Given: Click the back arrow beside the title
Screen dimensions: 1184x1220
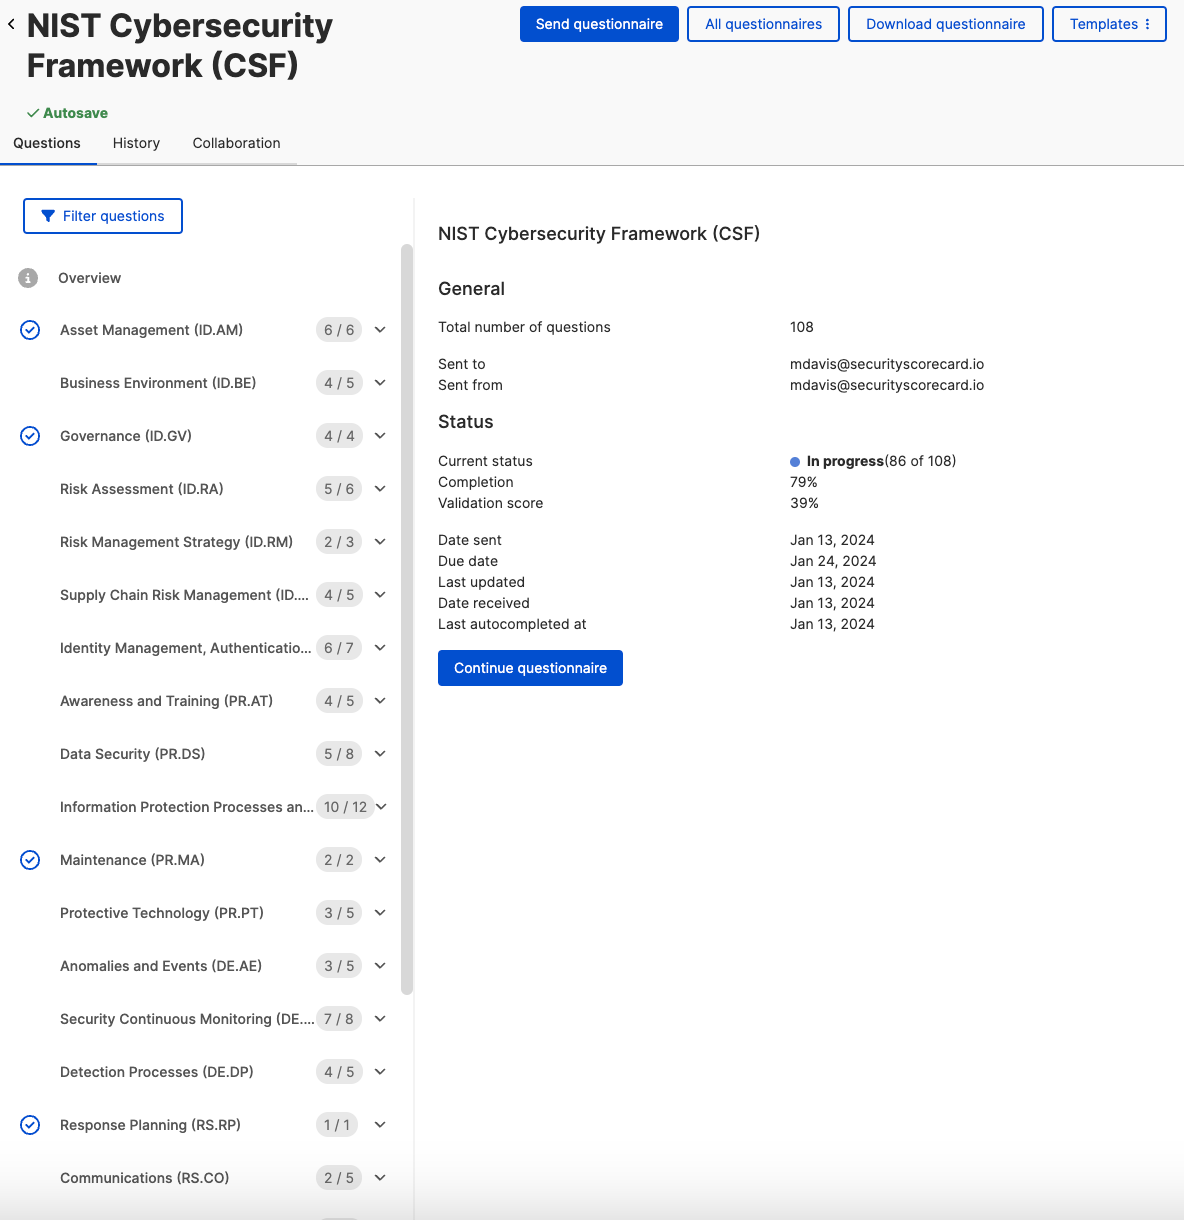Looking at the screenshot, I should 11,25.
